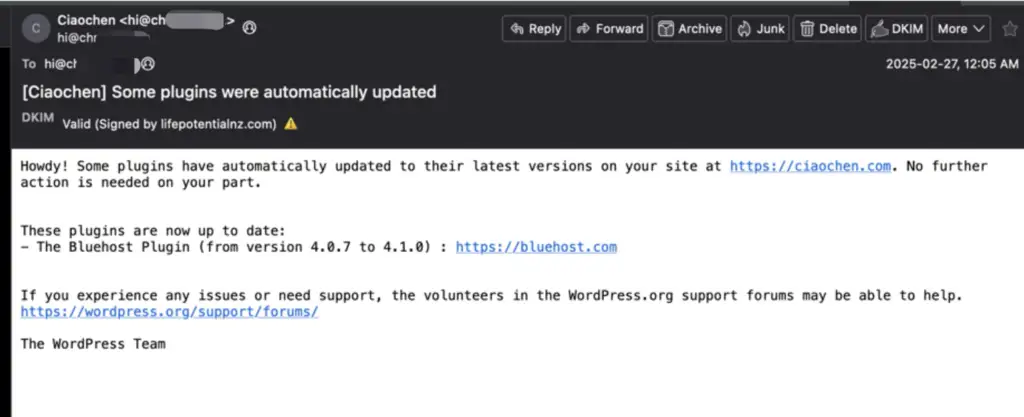Visit the WordPress support forums link
The image size is (1024, 417).
pos(170,312)
